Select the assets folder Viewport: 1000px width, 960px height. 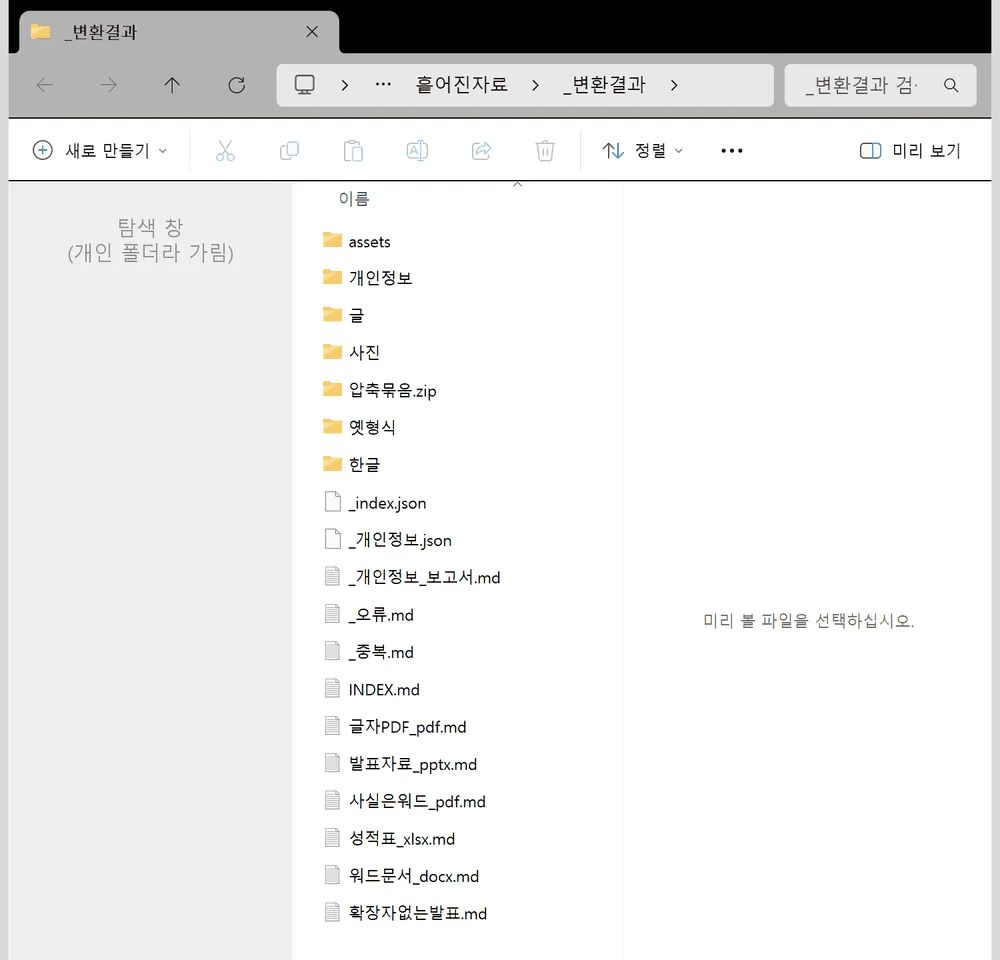coord(357,241)
